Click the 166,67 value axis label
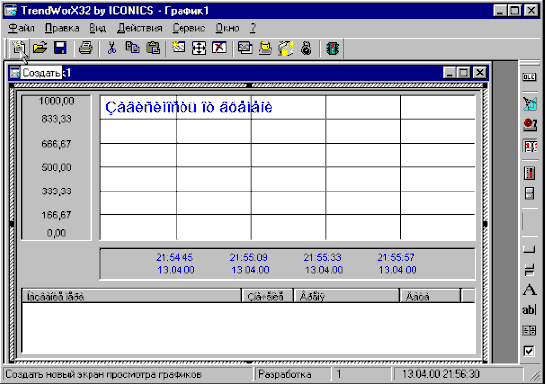The height and width of the screenshot is (386, 546). (x=56, y=215)
